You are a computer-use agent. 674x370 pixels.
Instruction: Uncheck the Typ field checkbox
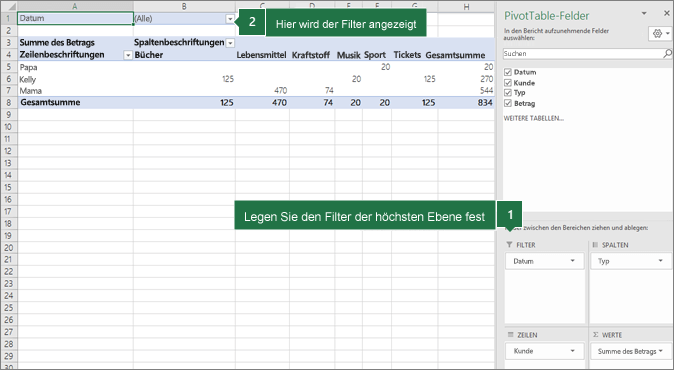508,92
